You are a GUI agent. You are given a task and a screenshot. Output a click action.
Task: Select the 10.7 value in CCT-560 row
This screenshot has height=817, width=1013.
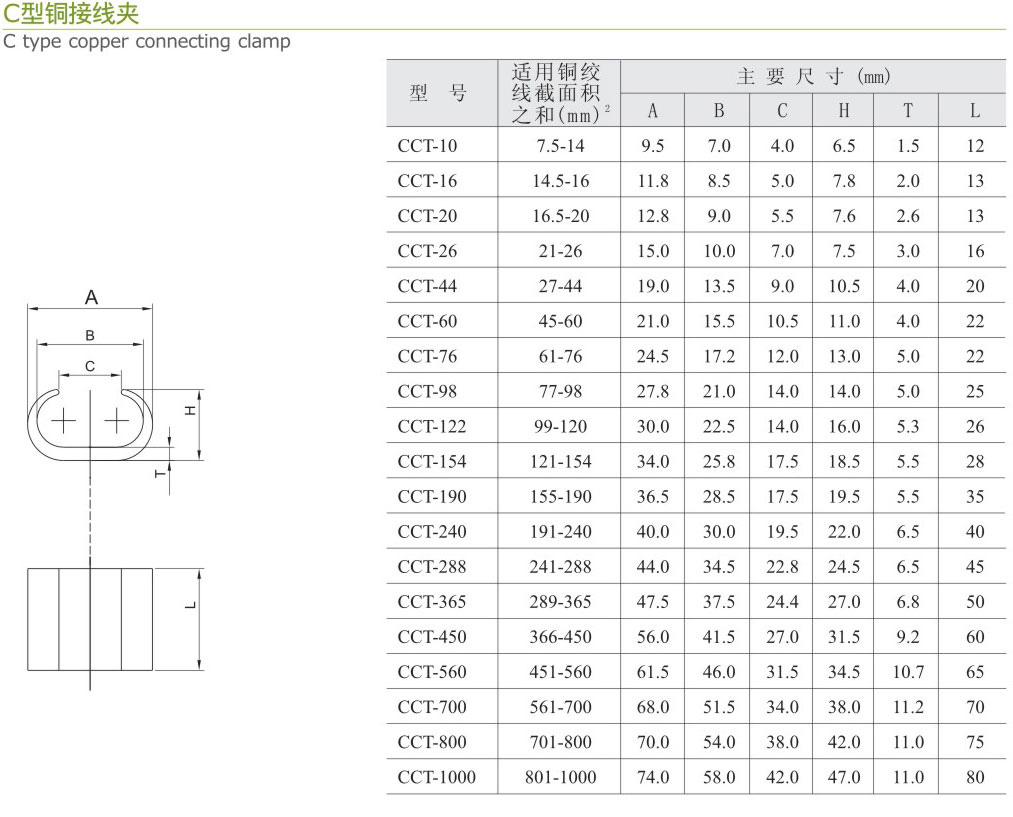907,672
